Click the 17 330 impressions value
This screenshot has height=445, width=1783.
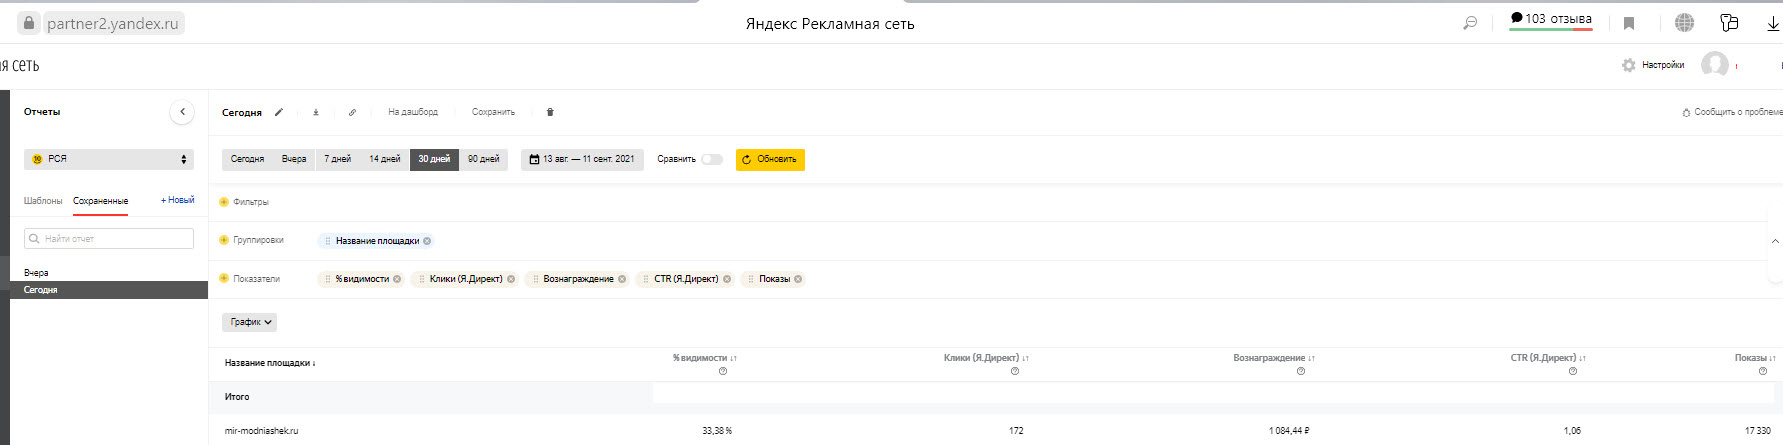click(x=1758, y=431)
